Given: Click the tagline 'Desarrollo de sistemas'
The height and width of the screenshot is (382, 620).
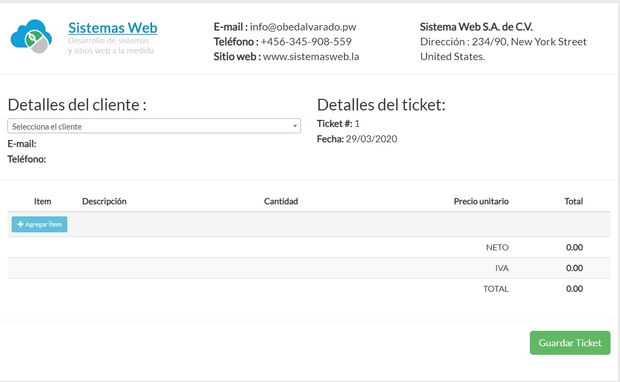Looking at the screenshot, I should [x=108, y=40].
